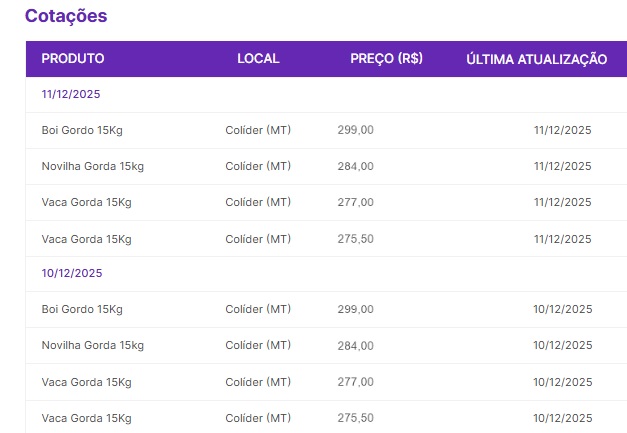
Task: Select Vaca Gorda 15Kg priced 277,00 on 10/12/2025
Action: 86,382
